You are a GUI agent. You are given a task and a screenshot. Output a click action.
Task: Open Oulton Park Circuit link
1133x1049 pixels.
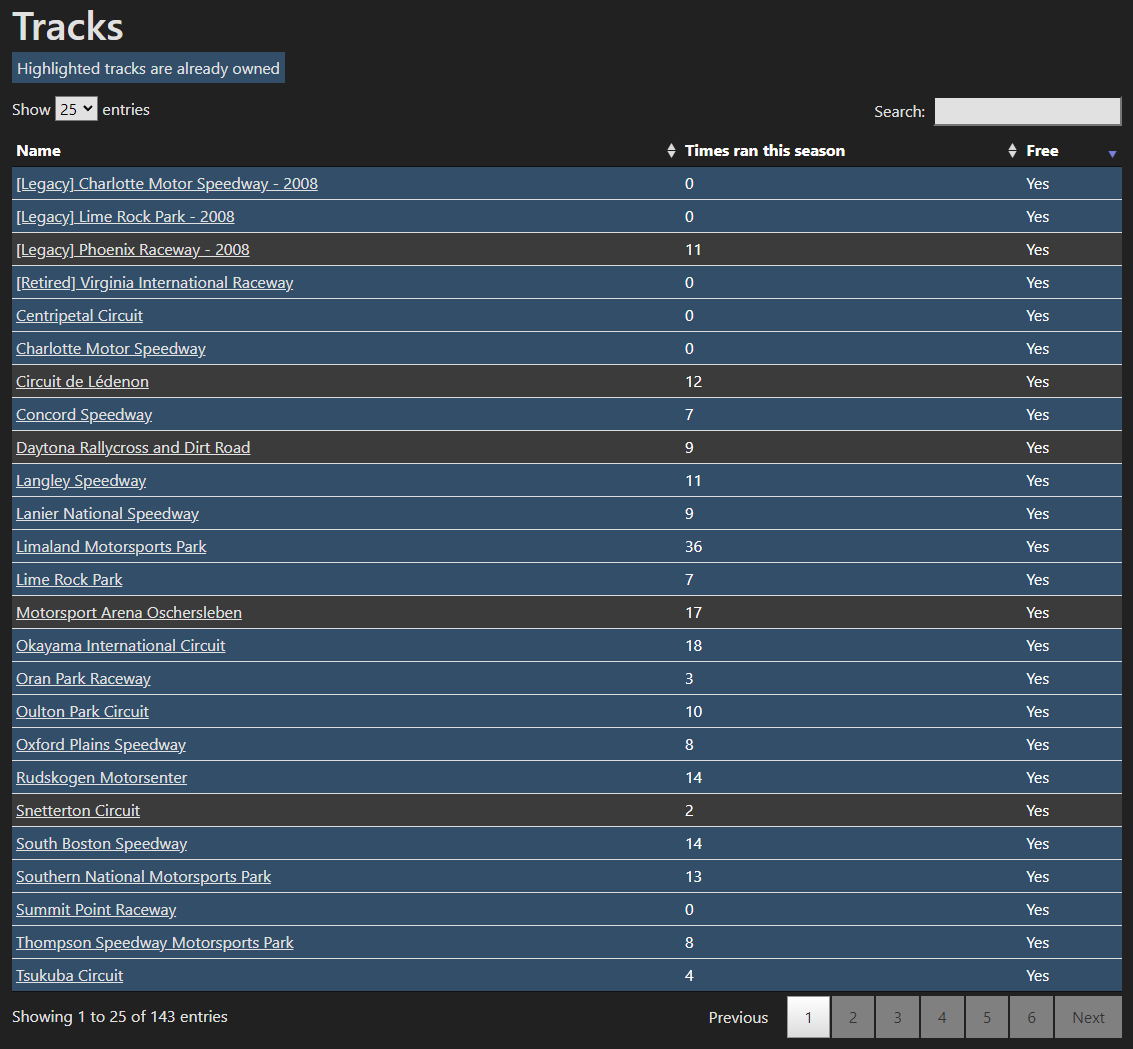coord(82,712)
